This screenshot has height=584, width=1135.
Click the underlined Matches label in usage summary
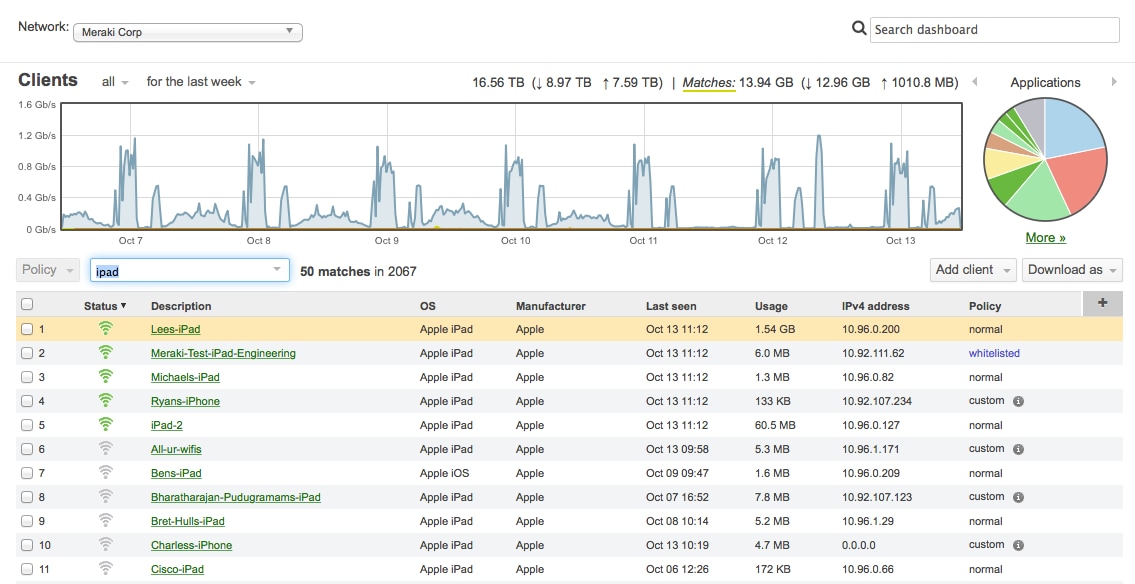tap(709, 82)
